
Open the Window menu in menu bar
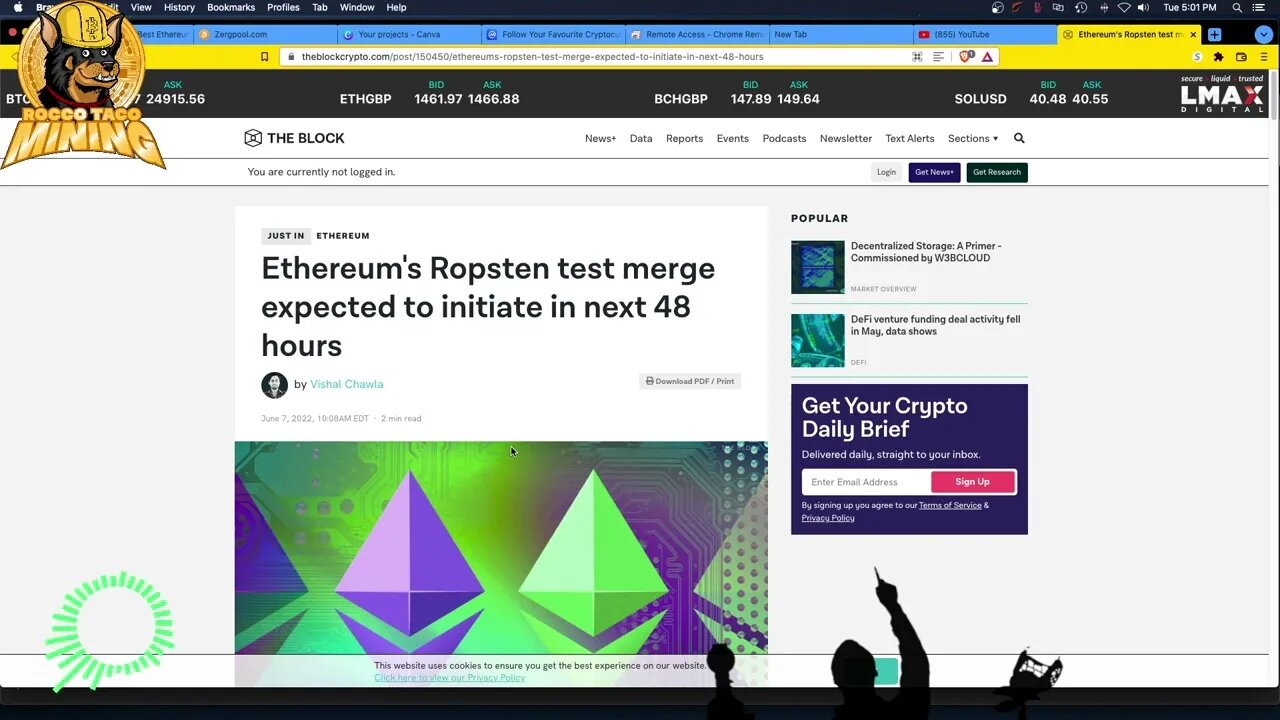tap(357, 7)
